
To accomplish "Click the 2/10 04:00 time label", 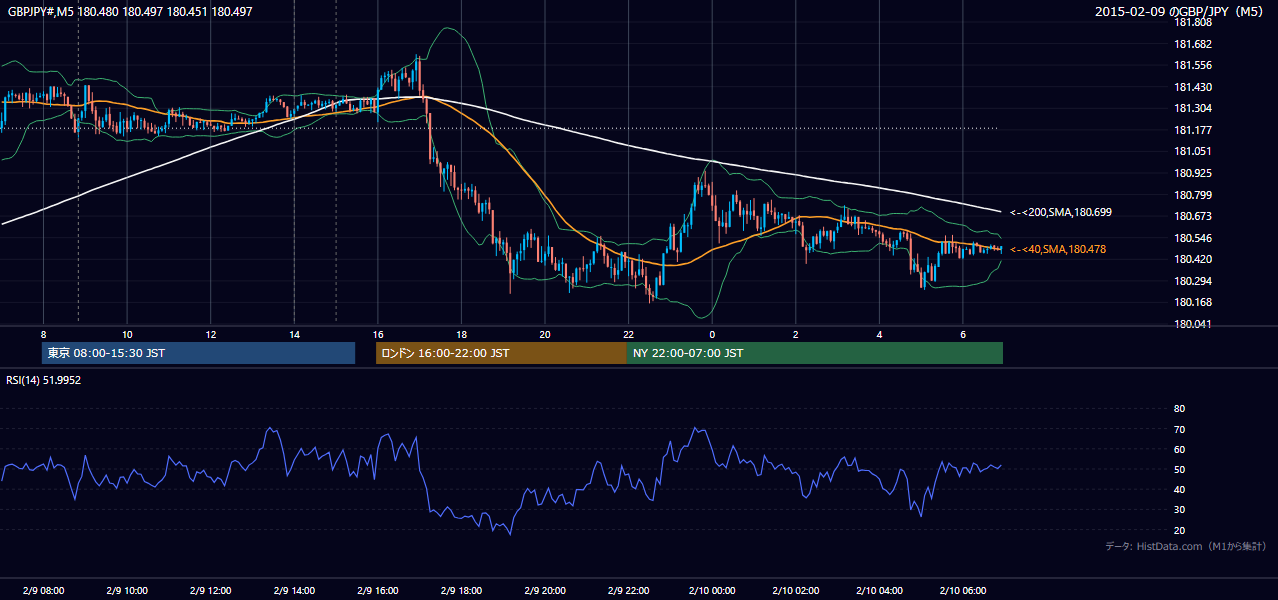I will coord(879,591).
